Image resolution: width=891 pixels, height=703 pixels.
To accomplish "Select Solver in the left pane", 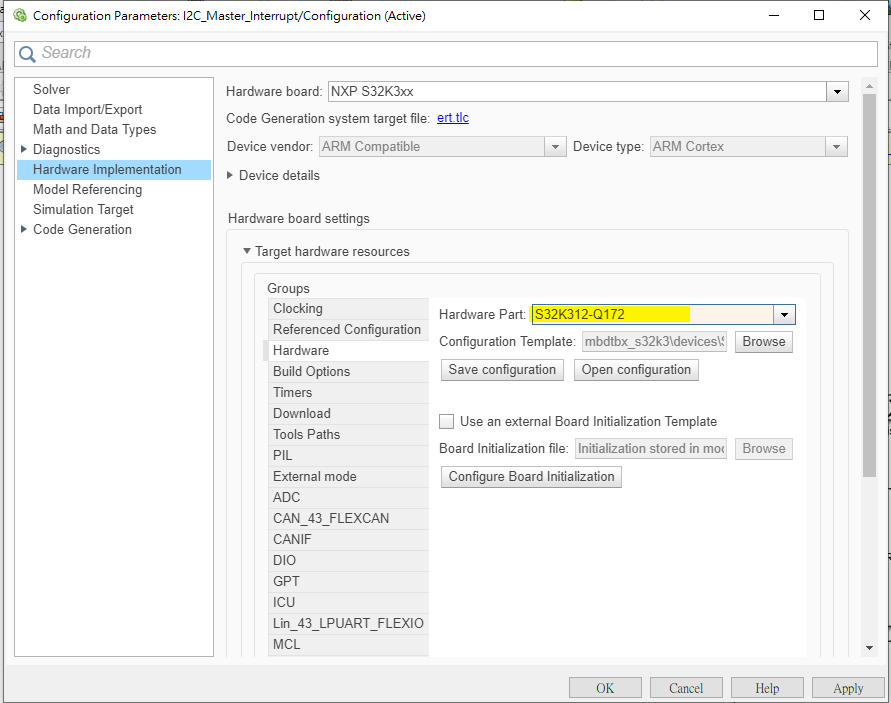I will click(x=51, y=89).
